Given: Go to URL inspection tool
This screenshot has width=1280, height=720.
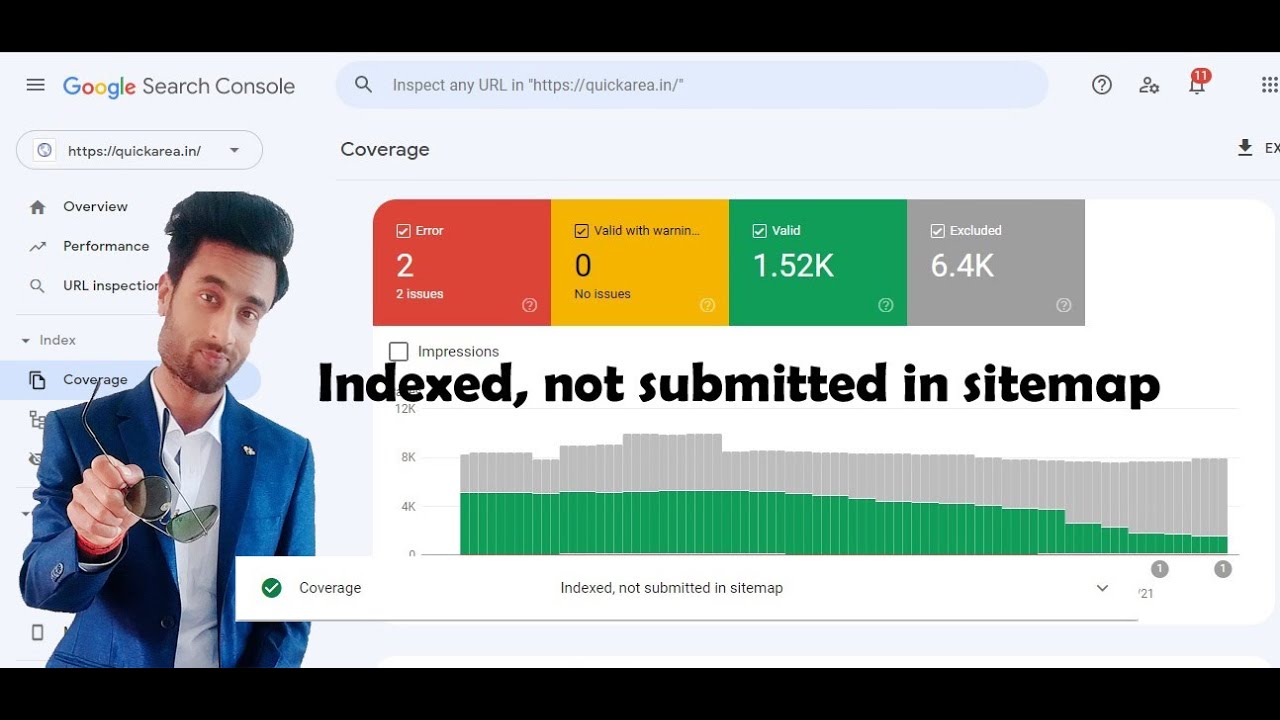Looking at the screenshot, I should click(x=112, y=285).
